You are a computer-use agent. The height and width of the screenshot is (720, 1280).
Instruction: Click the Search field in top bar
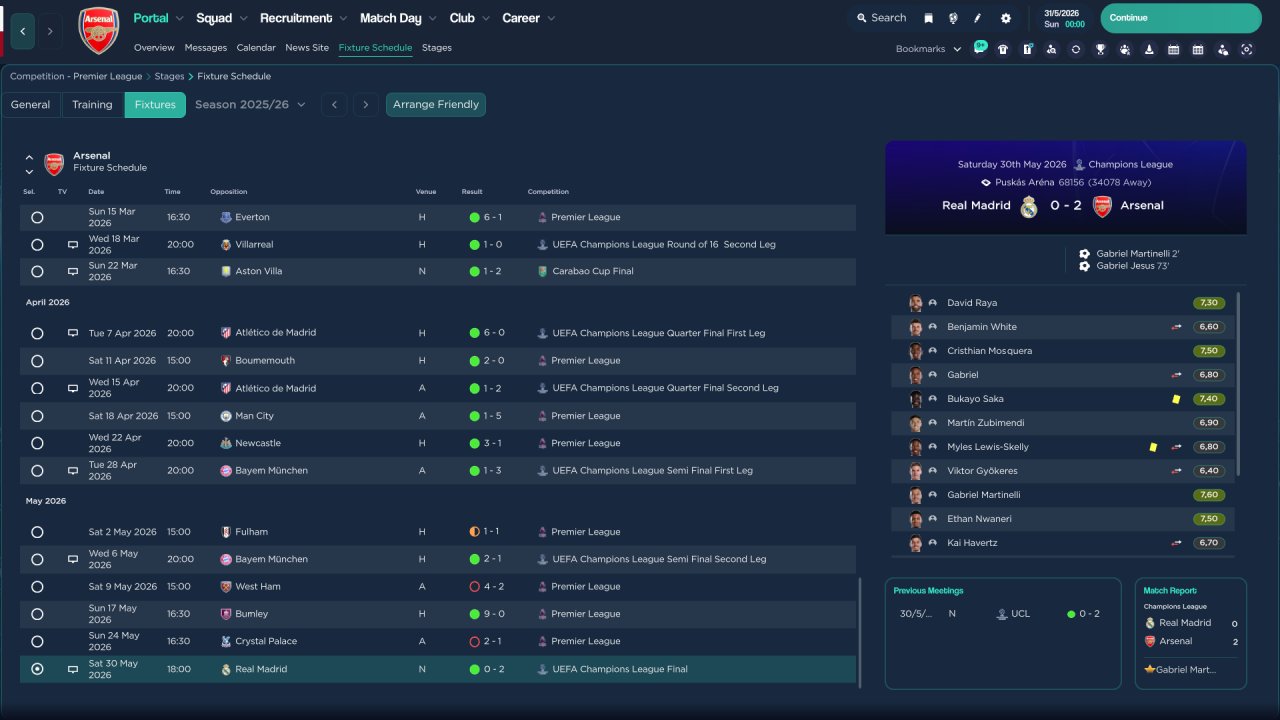pos(881,18)
